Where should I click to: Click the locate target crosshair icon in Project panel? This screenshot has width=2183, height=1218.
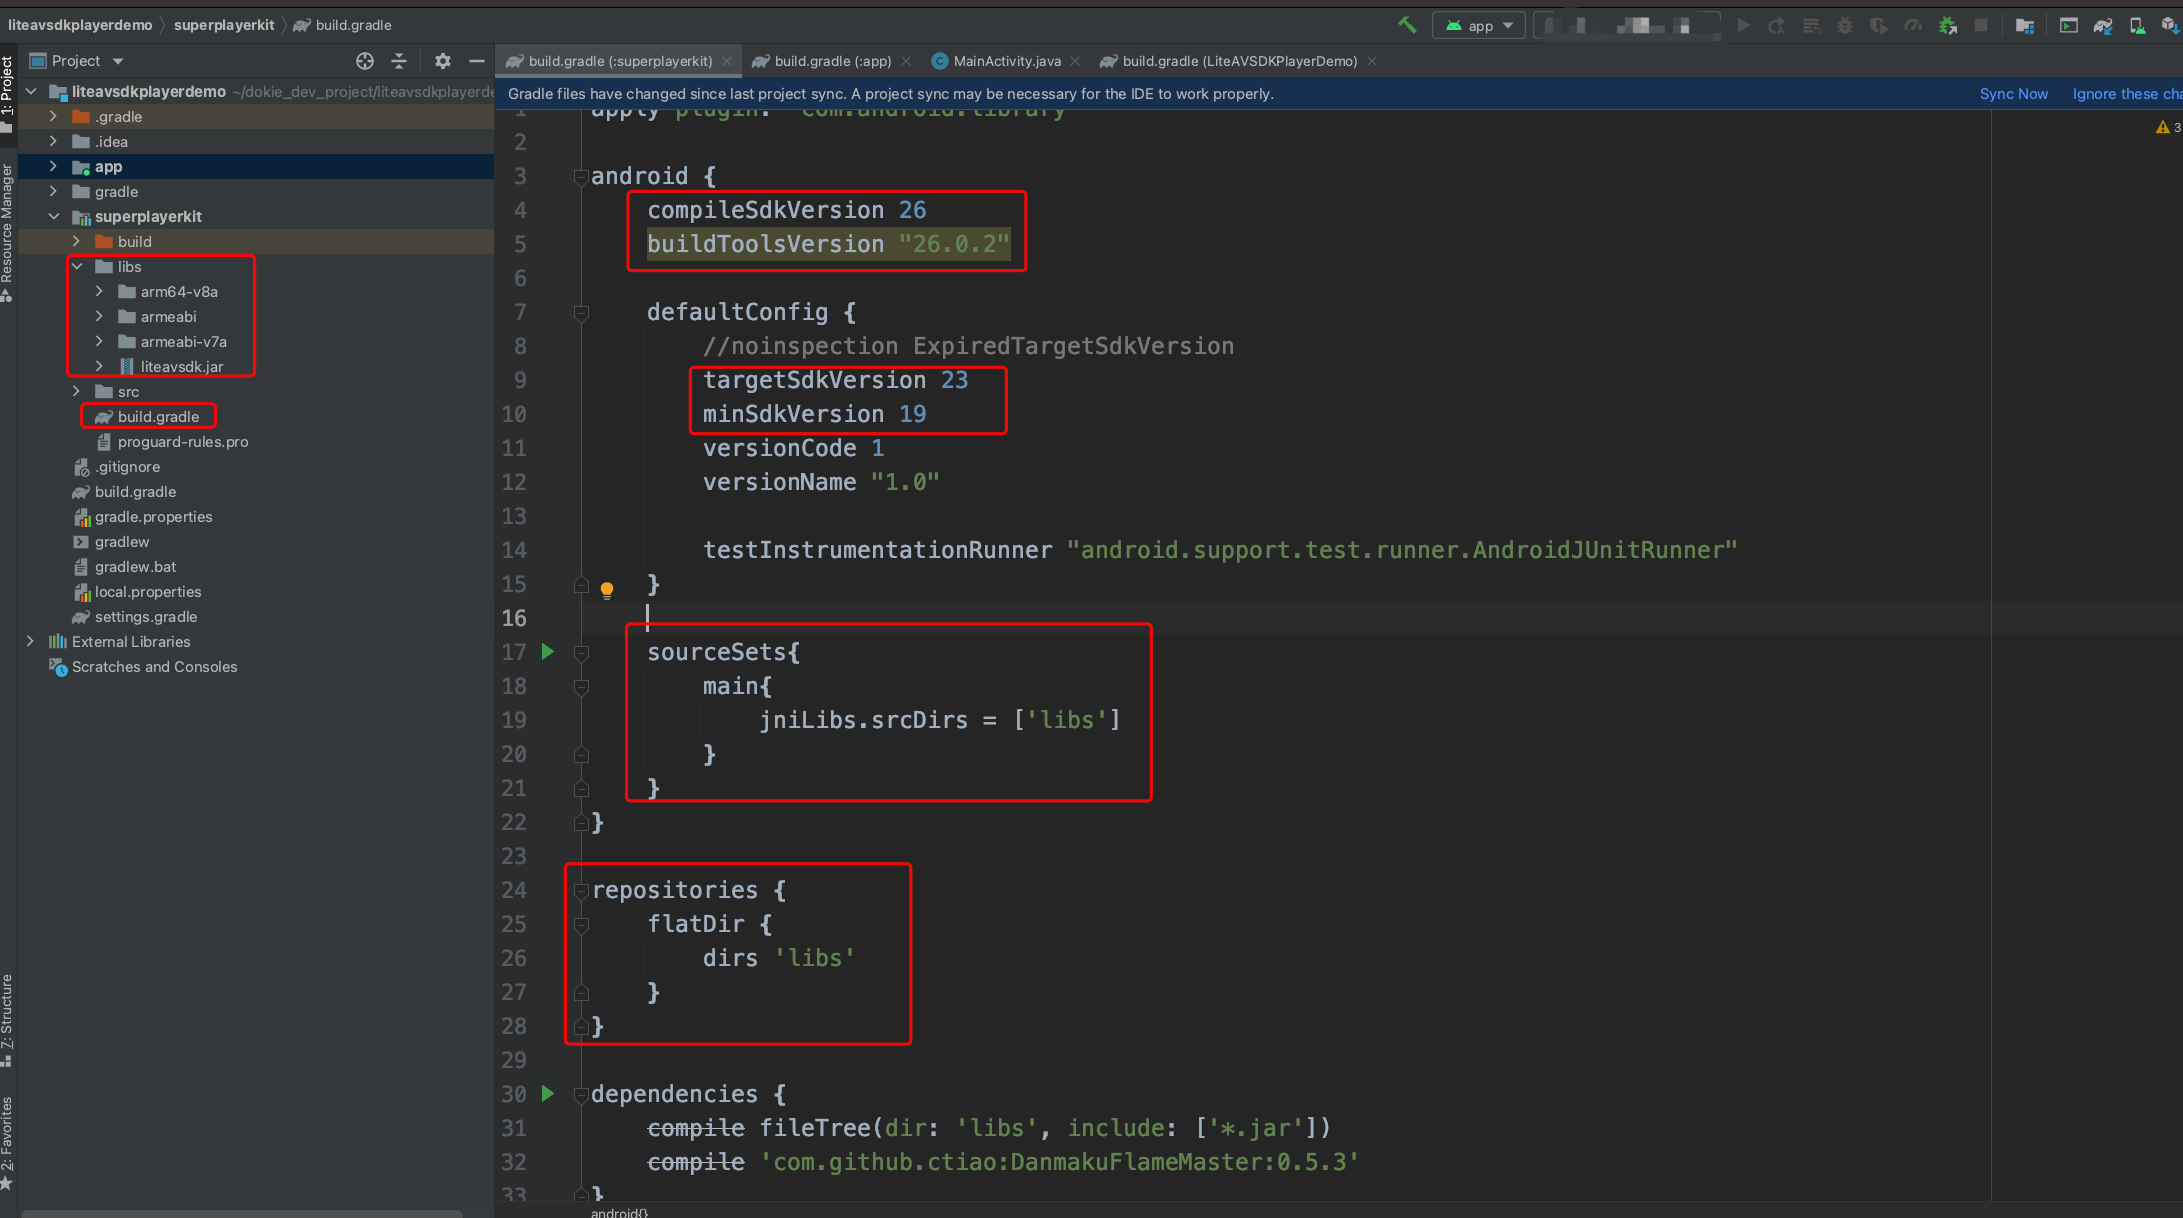pyautogui.click(x=365, y=61)
